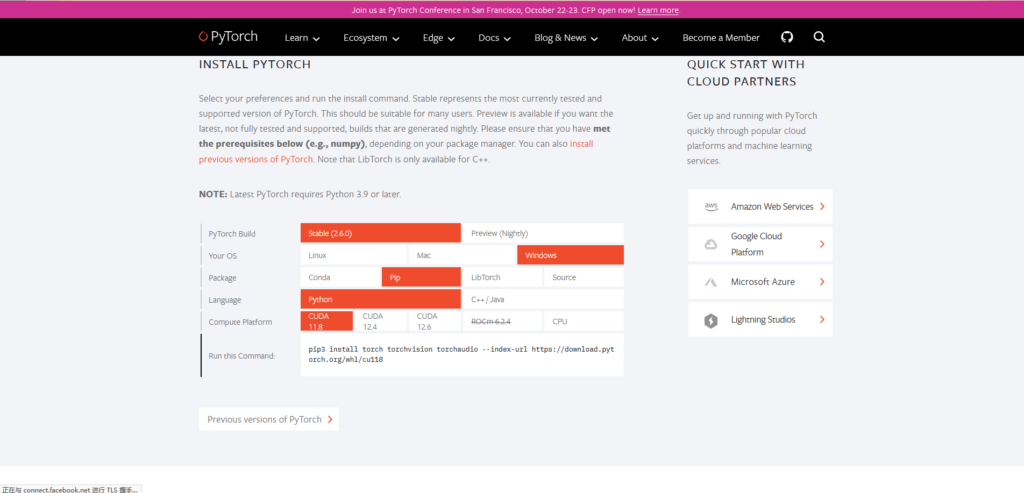Open the Become a Member page
This screenshot has width=1024, height=493.
pyautogui.click(x=720, y=38)
